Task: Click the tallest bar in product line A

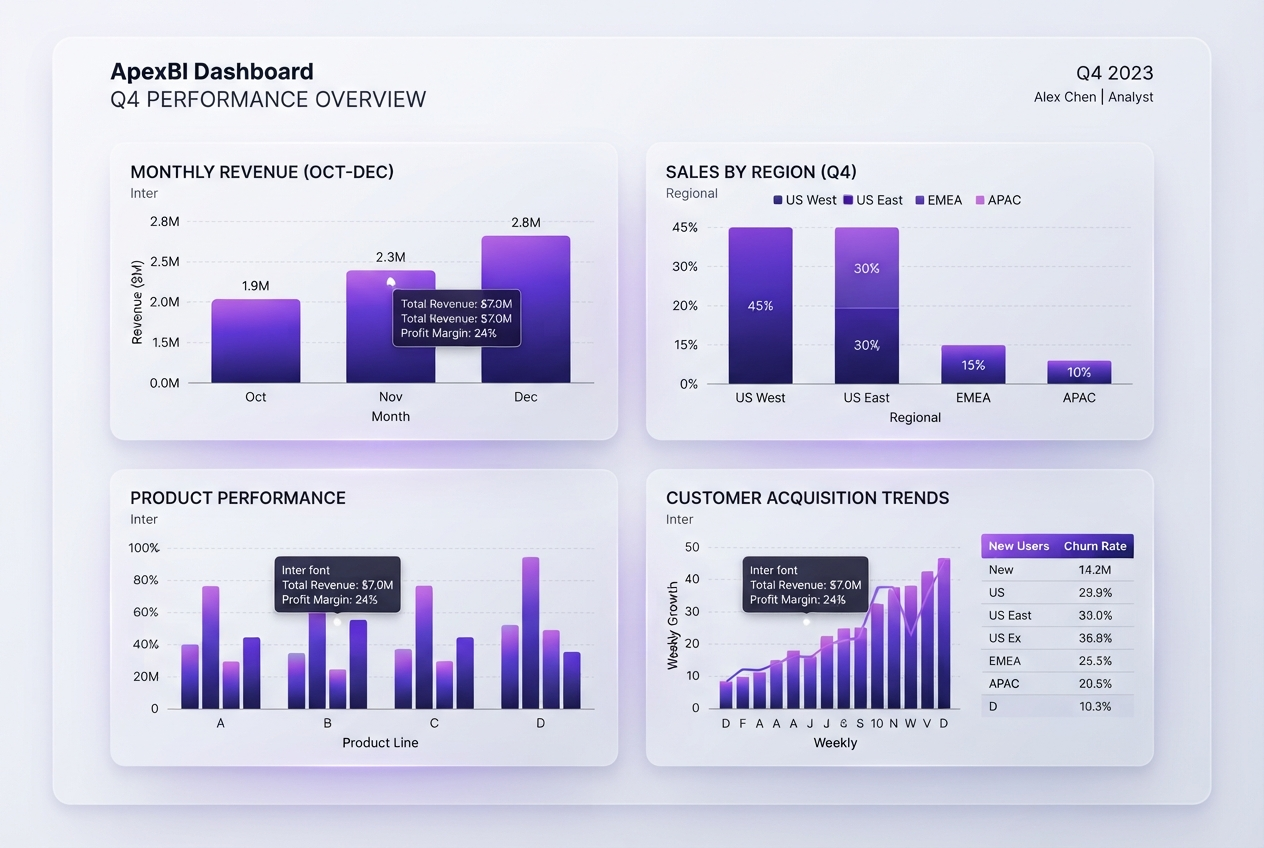Action: click(211, 648)
